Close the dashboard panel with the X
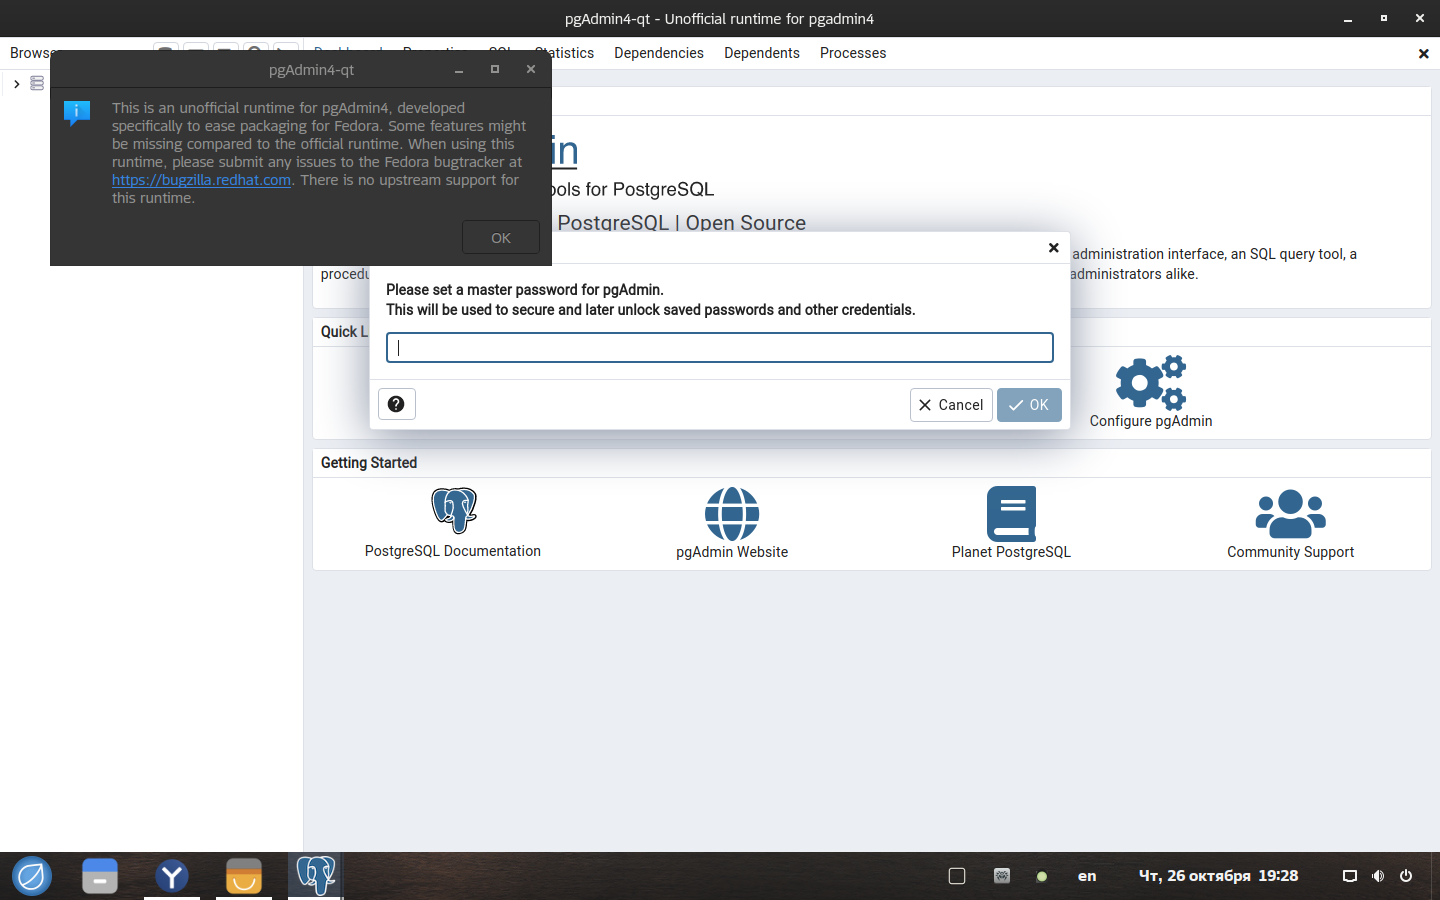 pos(1424,54)
